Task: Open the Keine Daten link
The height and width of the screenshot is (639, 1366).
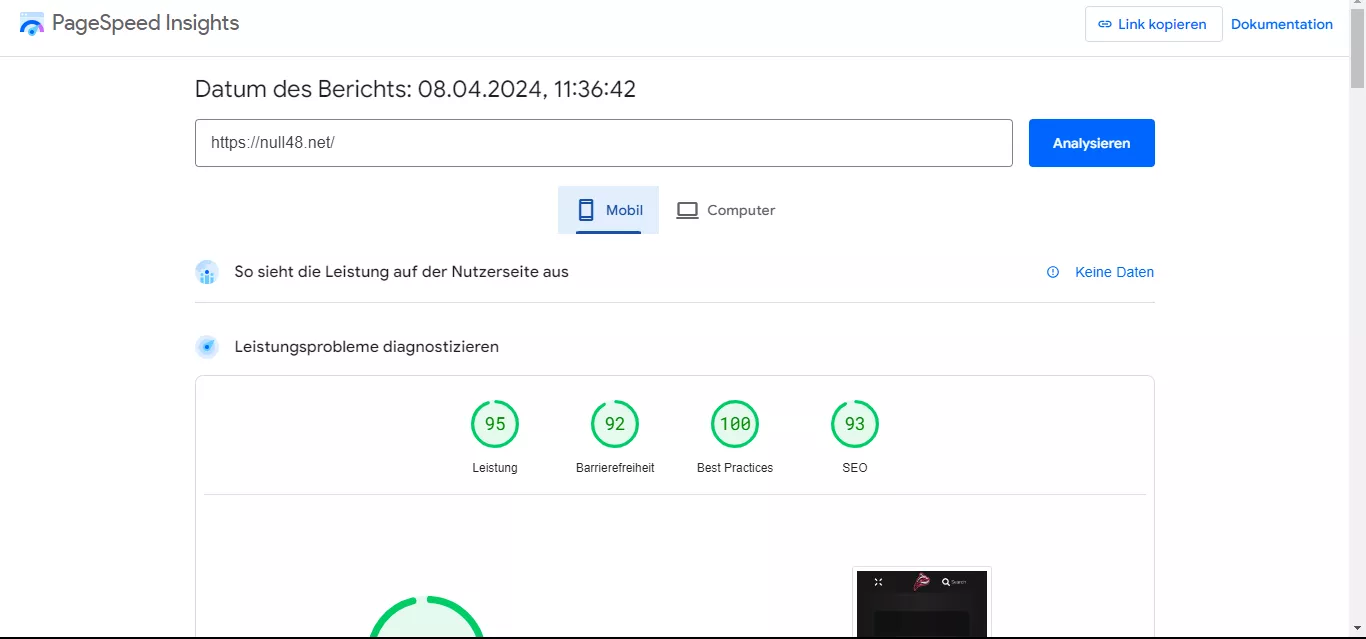Action: pyautogui.click(x=1114, y=272)
